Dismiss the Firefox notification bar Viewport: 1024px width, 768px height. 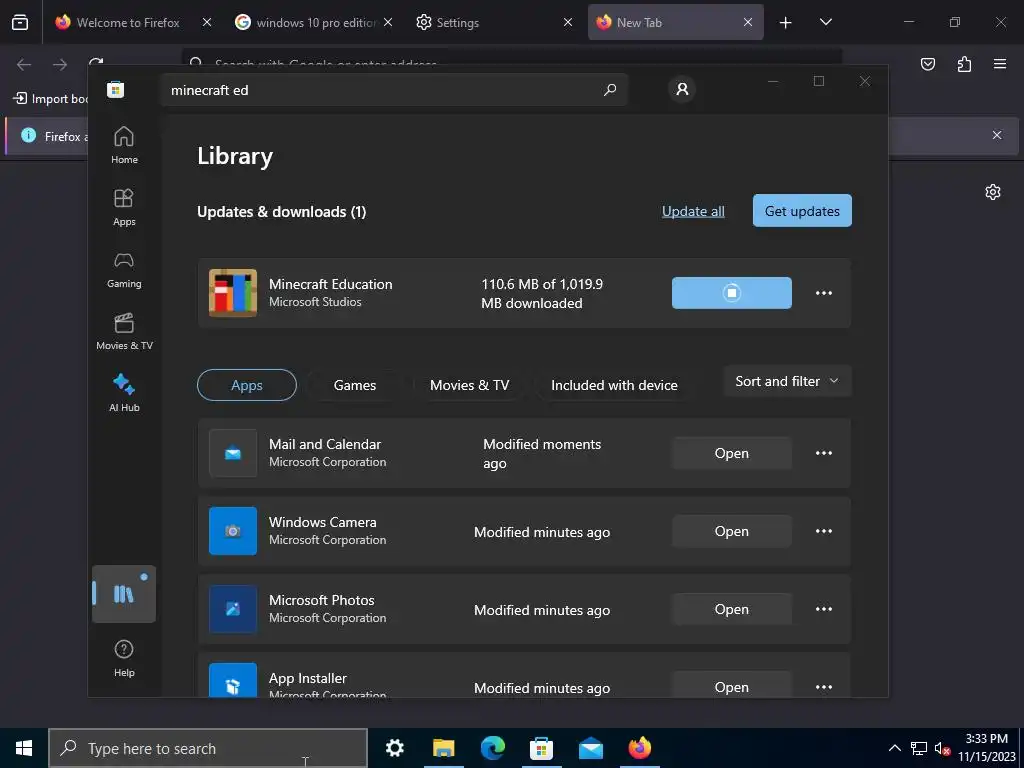[997, 135]
